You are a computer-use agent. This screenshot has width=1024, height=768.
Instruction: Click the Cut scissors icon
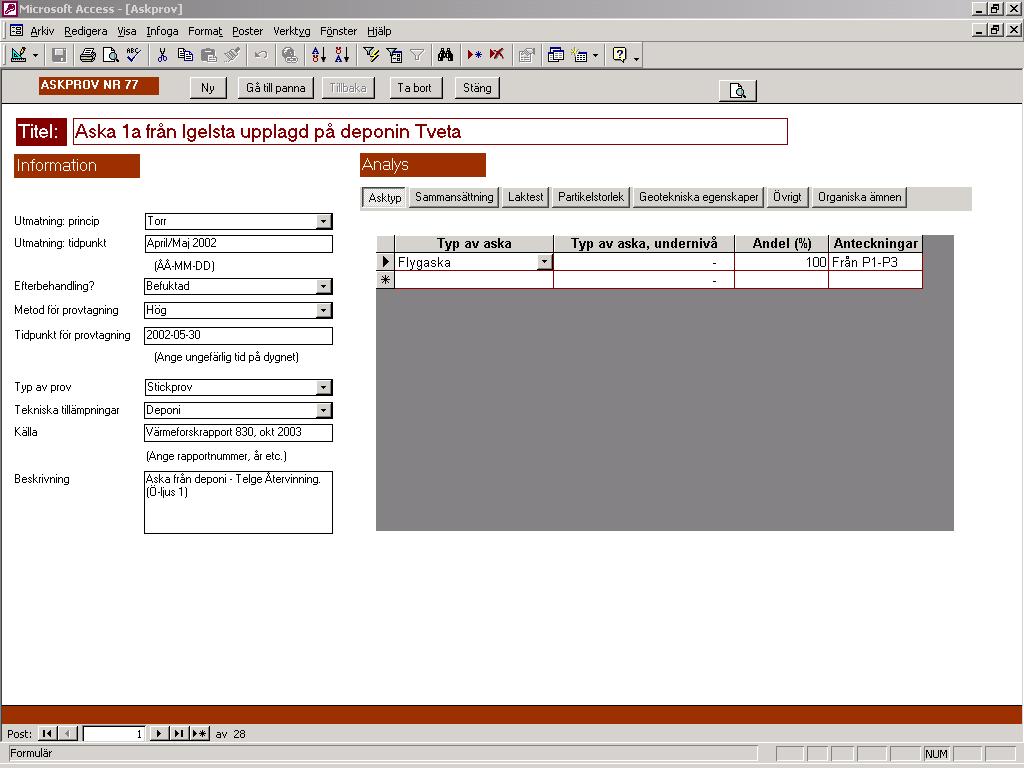click(x=162, y=55)
